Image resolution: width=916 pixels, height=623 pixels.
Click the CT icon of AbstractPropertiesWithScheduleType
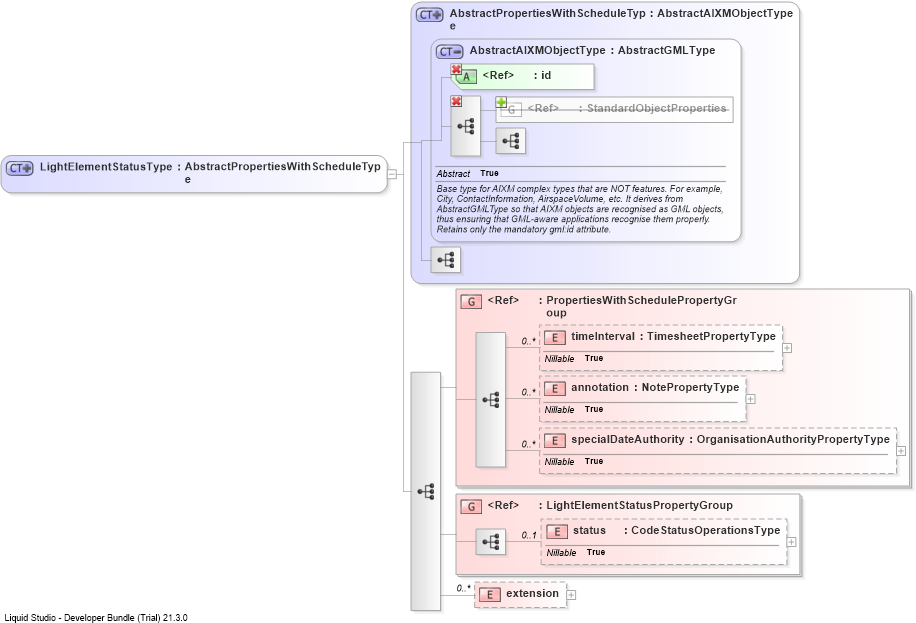tap(429, 15)
